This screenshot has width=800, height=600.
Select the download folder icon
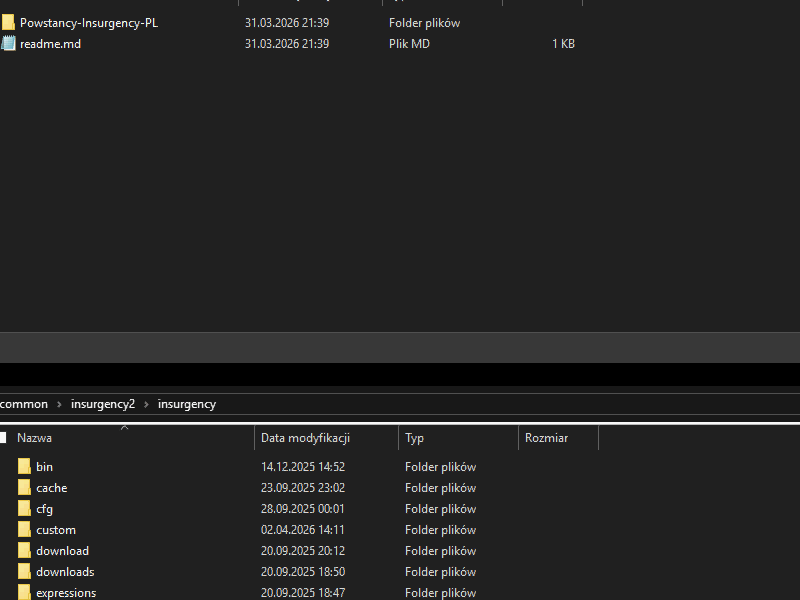tap(24, 551)
